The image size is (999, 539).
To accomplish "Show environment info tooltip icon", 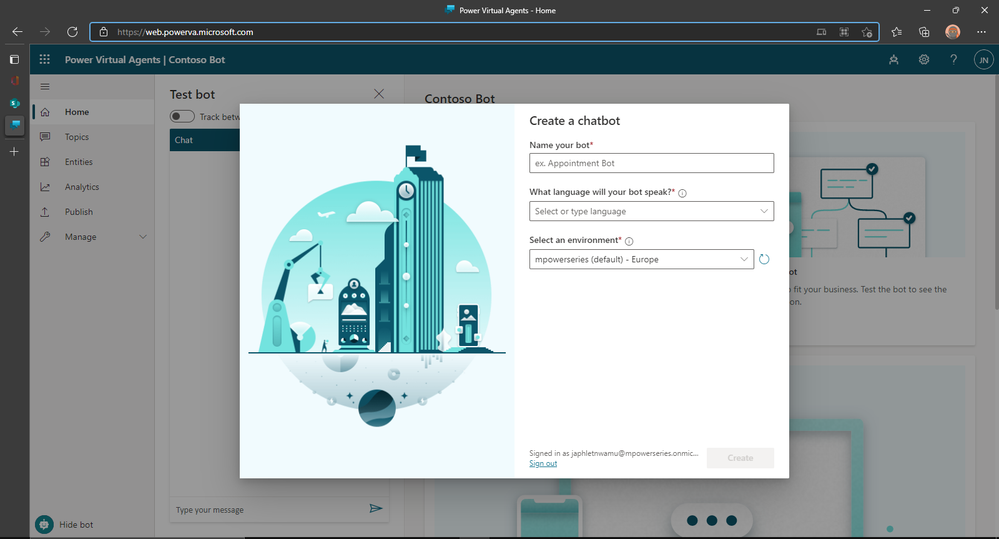I will pyautogui.click(x=629, y=241).
